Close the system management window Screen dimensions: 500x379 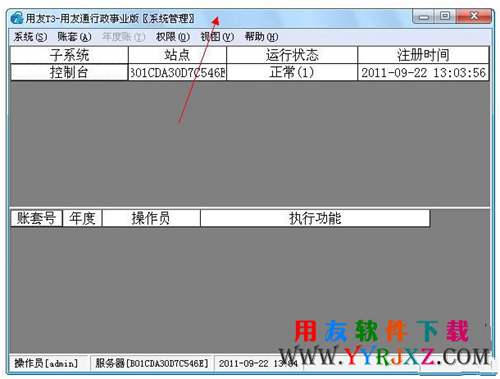click(474, 16)
